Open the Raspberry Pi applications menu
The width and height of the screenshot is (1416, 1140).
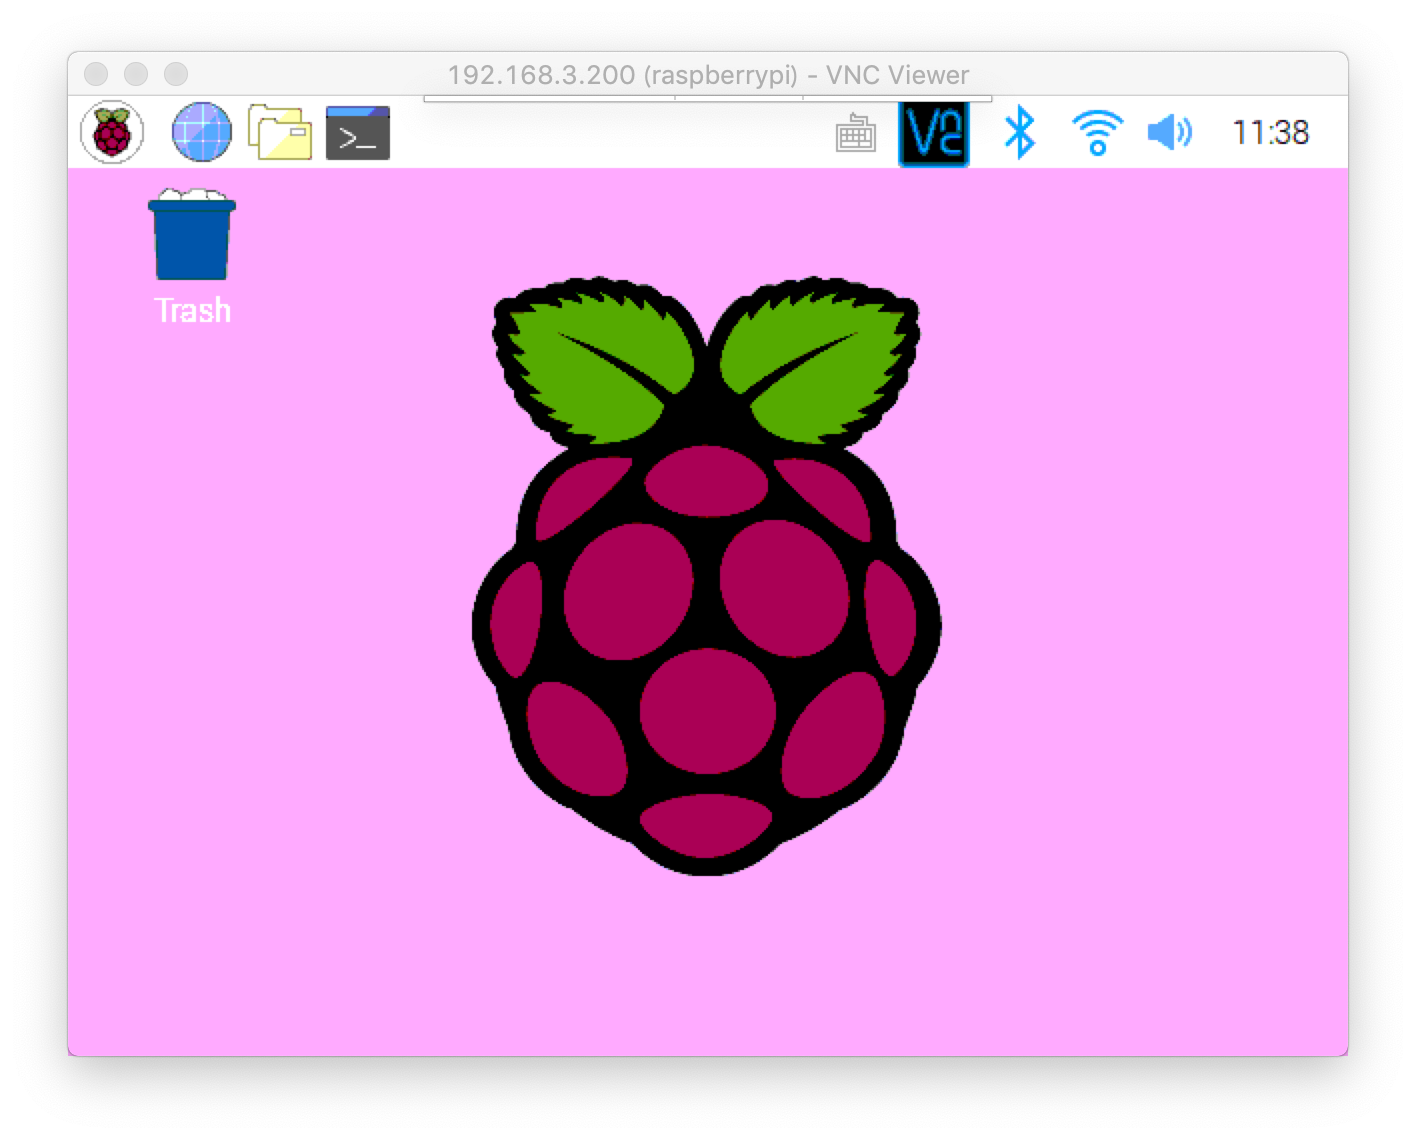[x=112, y=132]
